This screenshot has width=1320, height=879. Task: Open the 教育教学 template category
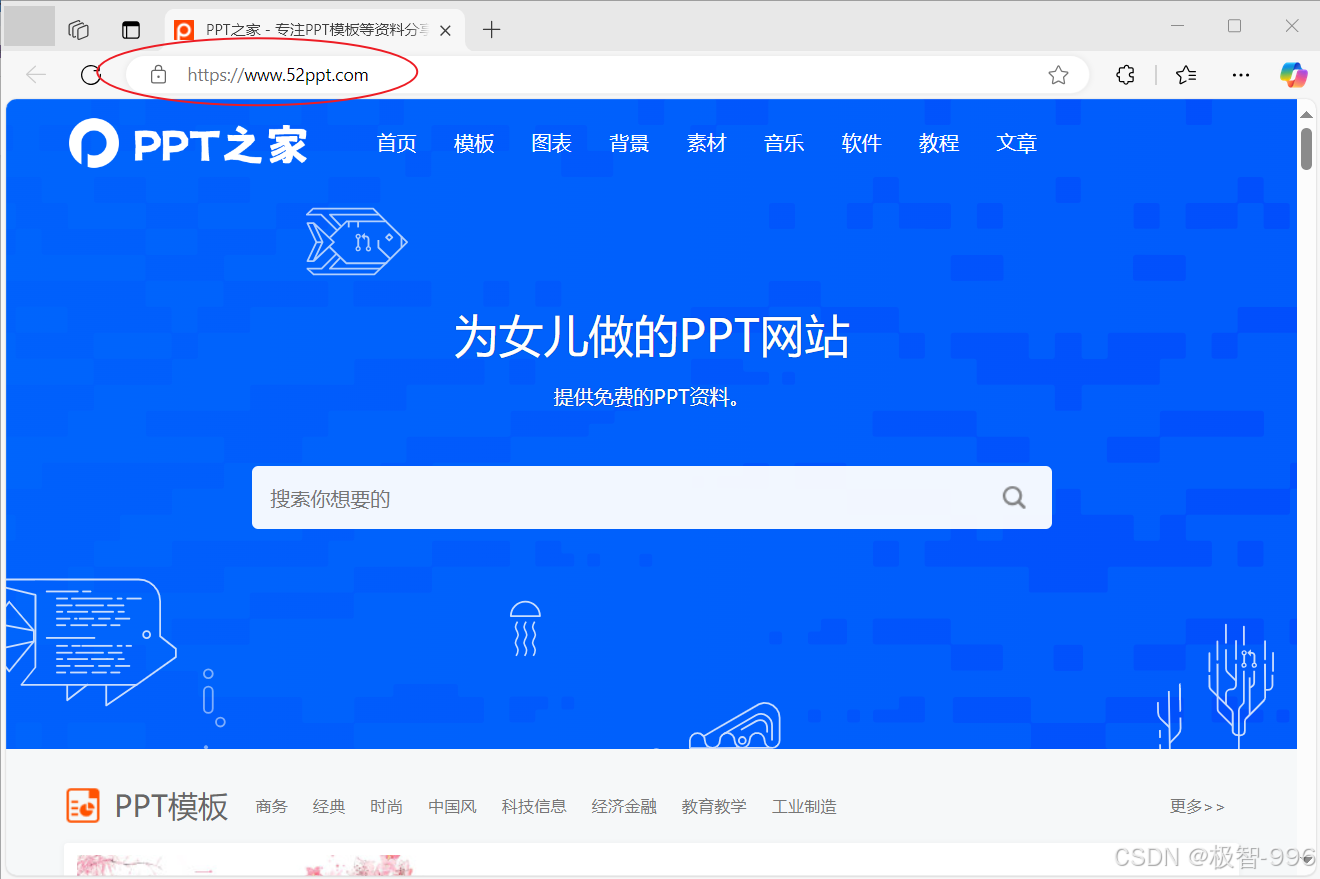click(x=714, y=806)
